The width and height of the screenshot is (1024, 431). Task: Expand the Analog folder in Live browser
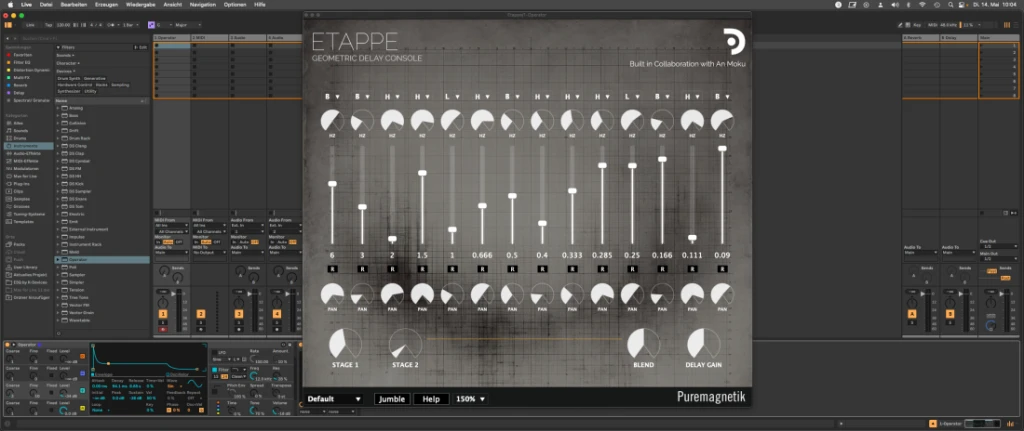tap(57, 108)
